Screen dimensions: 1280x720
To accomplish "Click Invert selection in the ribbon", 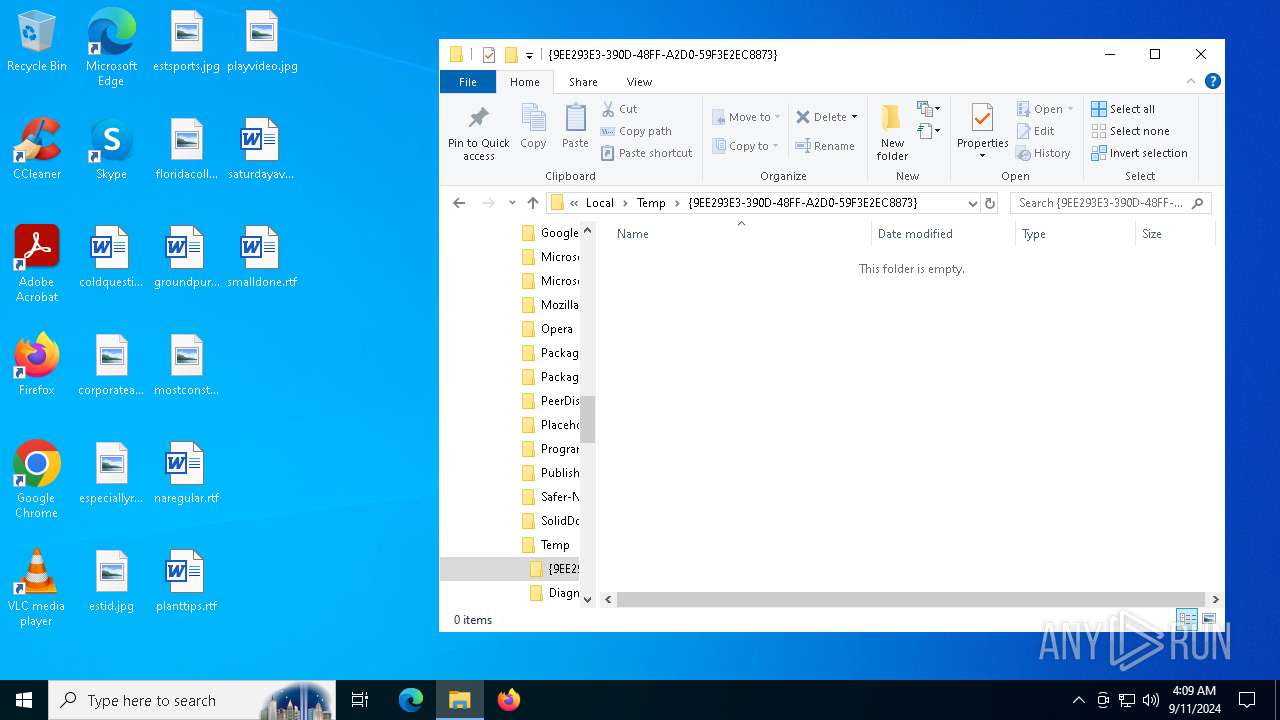I will [1139, 153].
